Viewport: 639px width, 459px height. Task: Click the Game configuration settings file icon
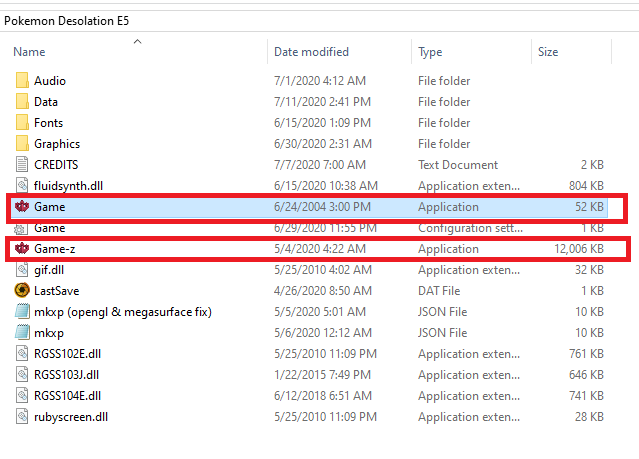click(x=22, y=228)
